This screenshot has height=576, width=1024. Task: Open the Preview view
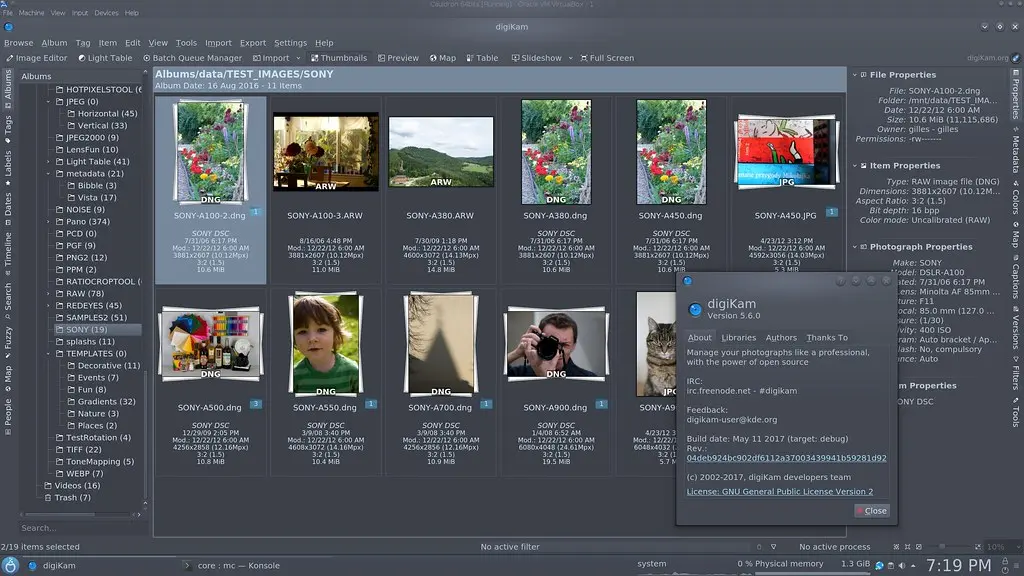pos(398,57)
